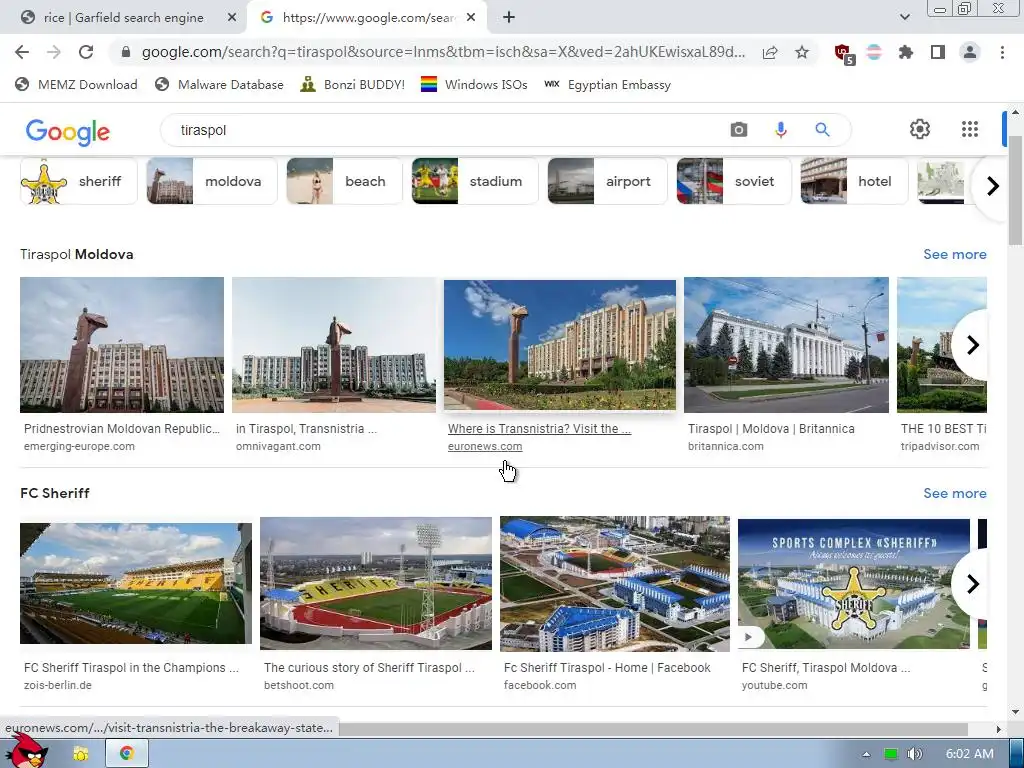Click the green network tray icon
The image size is (1024, 768).
(891, 754)
